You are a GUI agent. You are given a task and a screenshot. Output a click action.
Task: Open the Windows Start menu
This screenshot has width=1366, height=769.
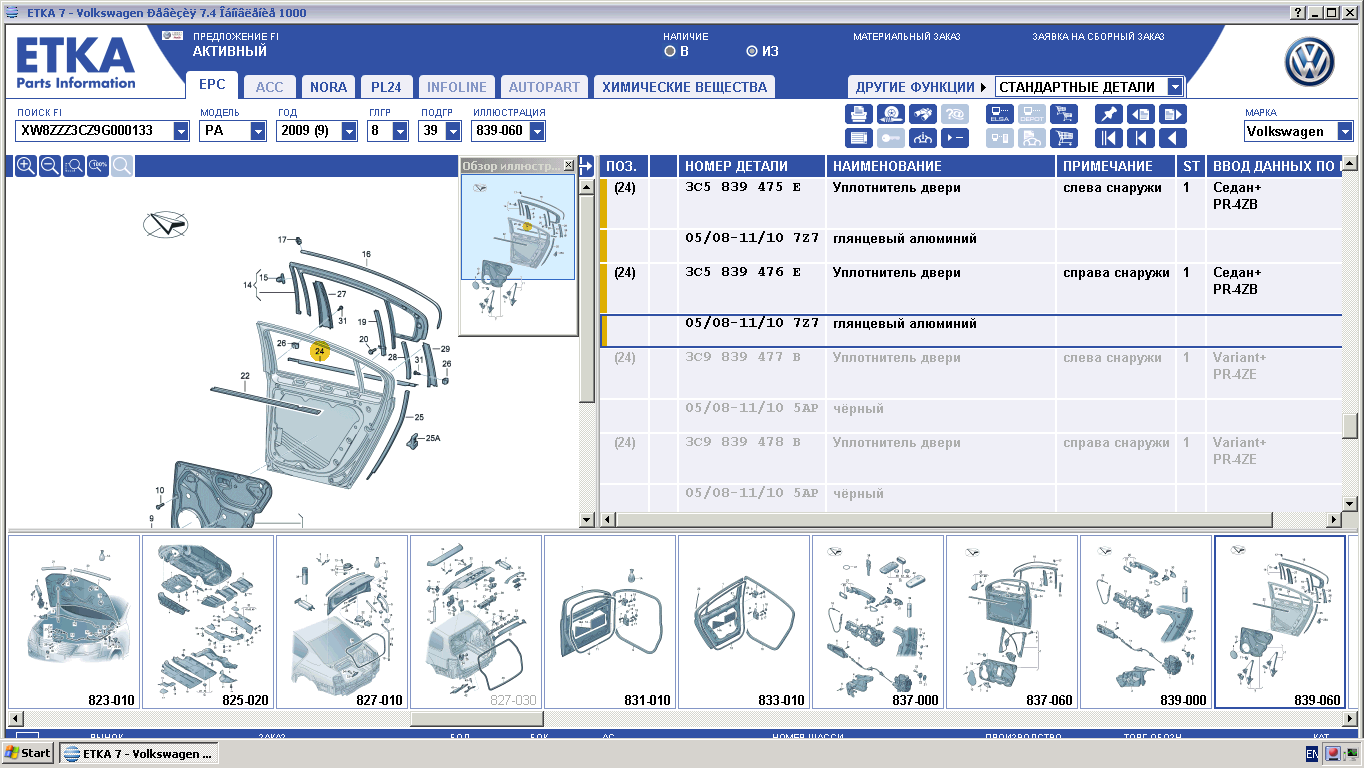[x=28, y=753]
